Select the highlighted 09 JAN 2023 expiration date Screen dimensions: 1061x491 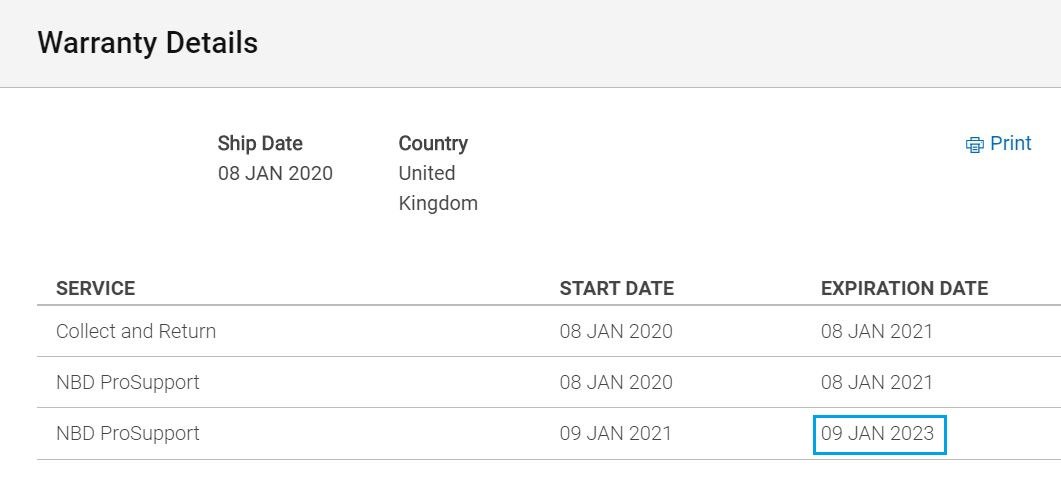pos(879,434)
